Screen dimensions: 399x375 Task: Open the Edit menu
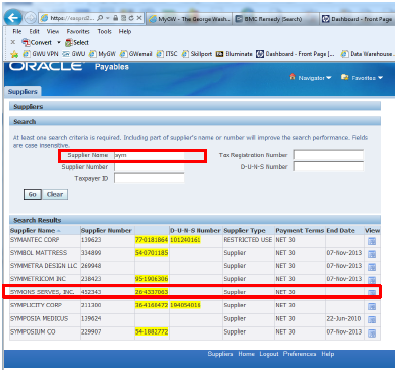35,31
